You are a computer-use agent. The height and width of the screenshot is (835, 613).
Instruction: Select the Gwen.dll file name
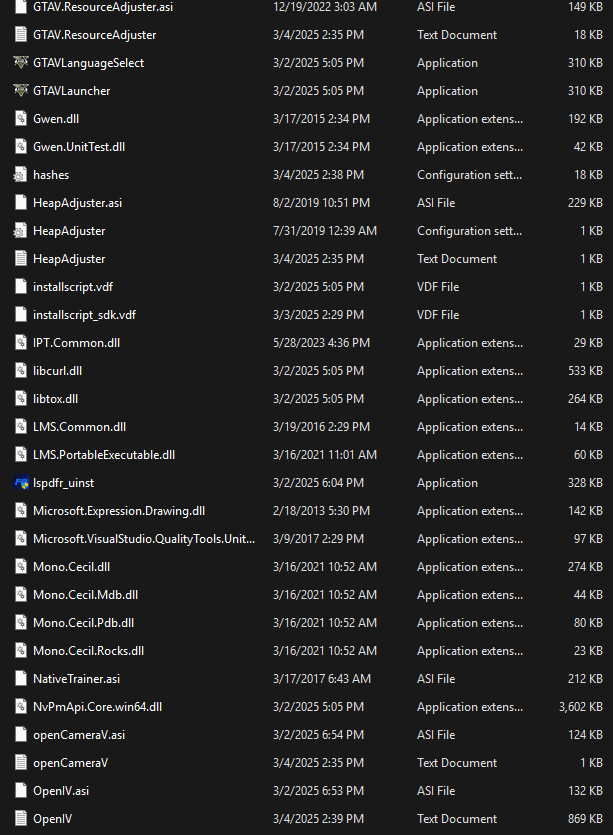point(56,119)
